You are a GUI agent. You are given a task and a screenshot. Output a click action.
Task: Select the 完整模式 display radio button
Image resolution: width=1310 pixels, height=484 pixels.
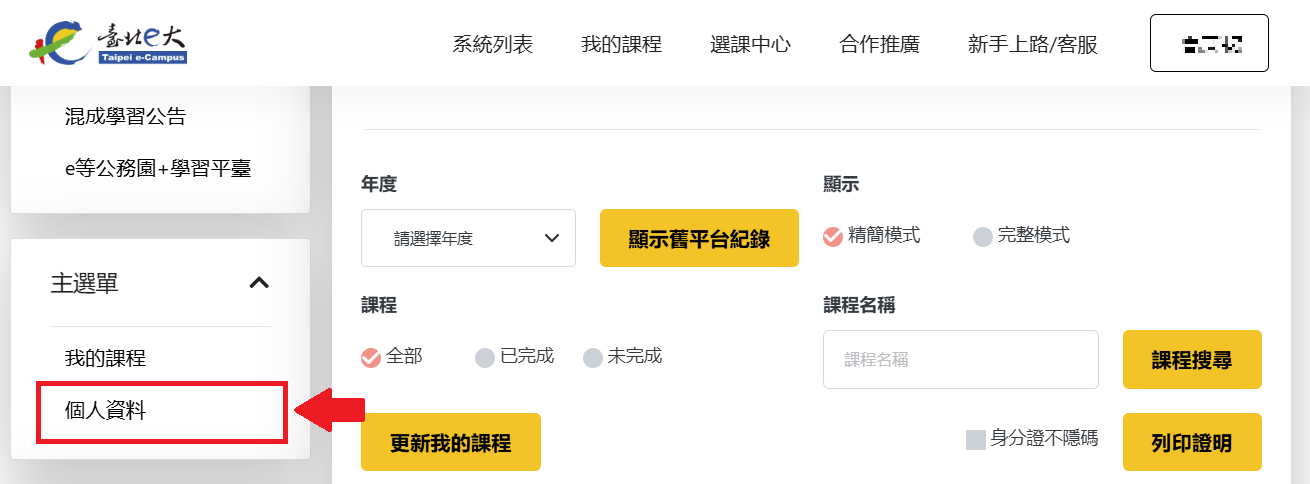point(983,237)
